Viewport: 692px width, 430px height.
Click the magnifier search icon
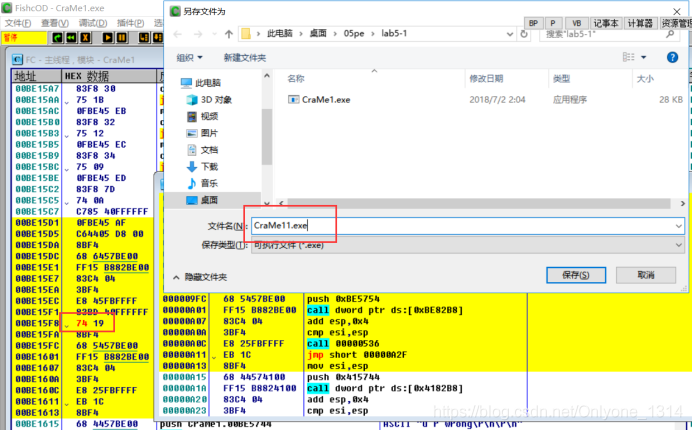point(670,34)
